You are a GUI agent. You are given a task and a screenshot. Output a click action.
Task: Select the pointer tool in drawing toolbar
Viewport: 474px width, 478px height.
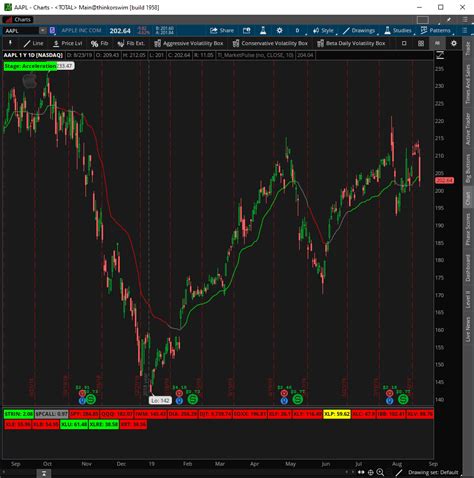point(10,43)
